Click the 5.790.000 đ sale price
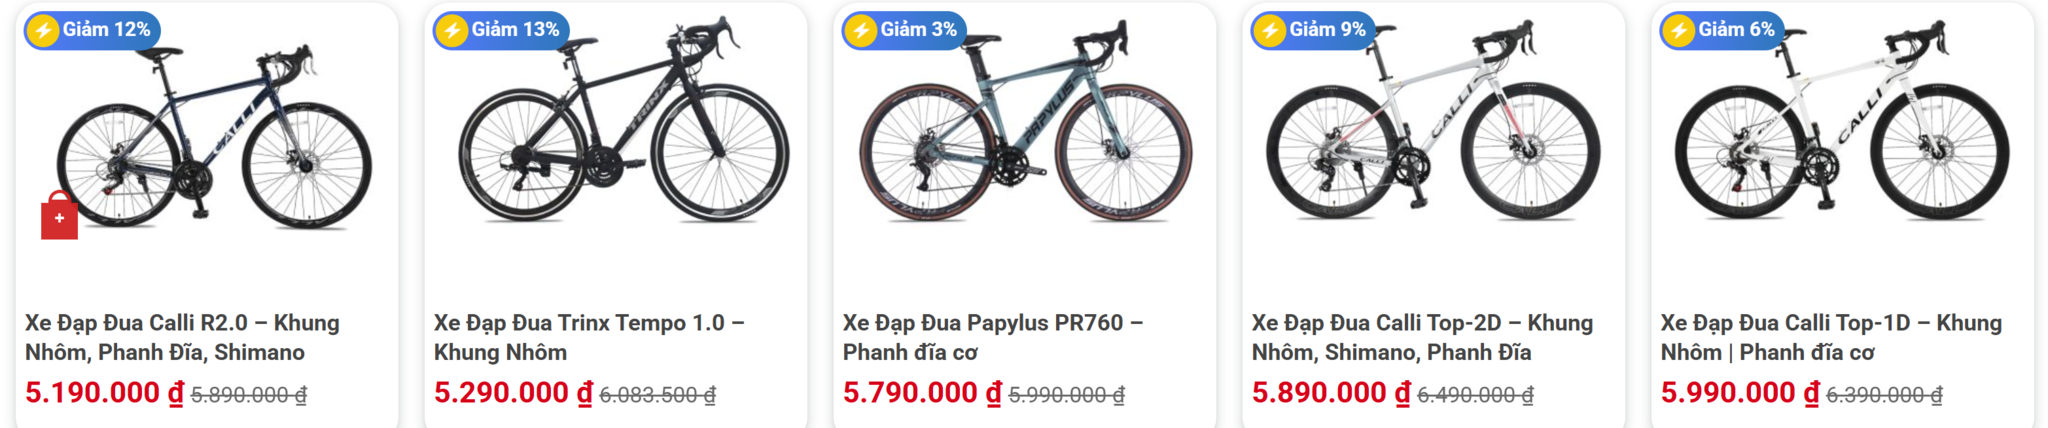This screenshot has height=428, width=2048. click(x=922, y=393)
